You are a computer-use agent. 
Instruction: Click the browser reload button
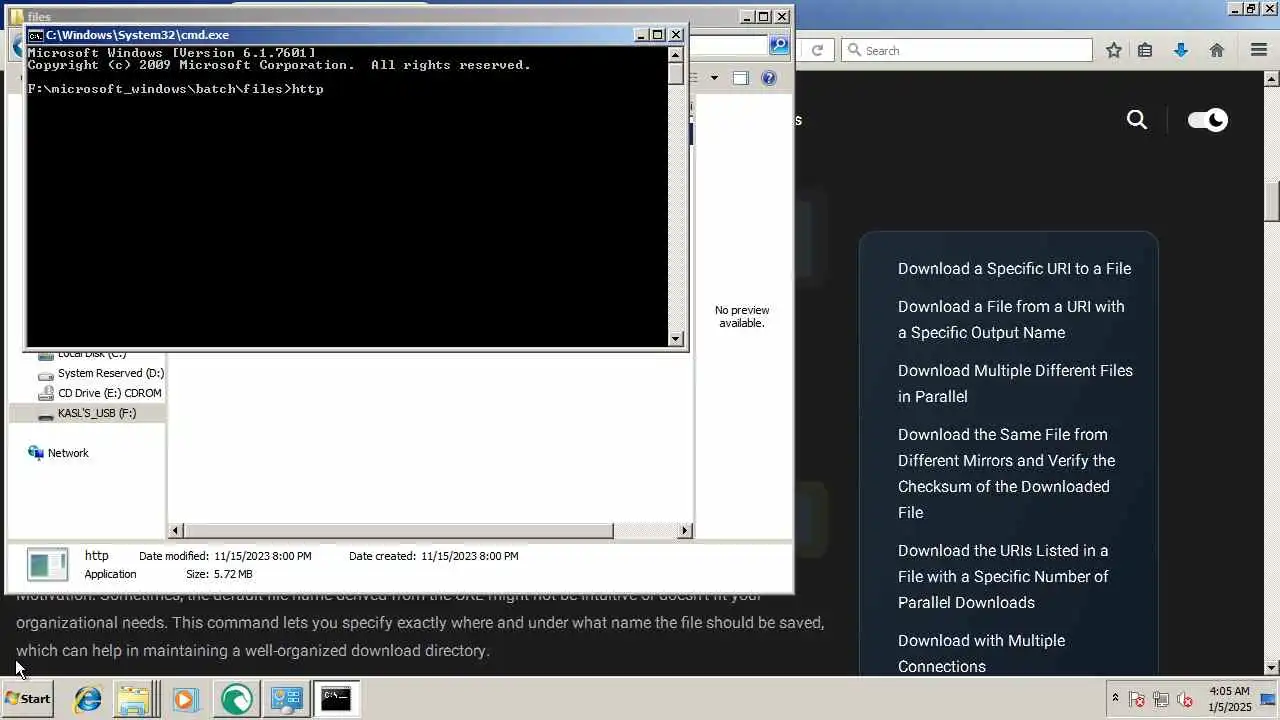click(x=817, y=50)
